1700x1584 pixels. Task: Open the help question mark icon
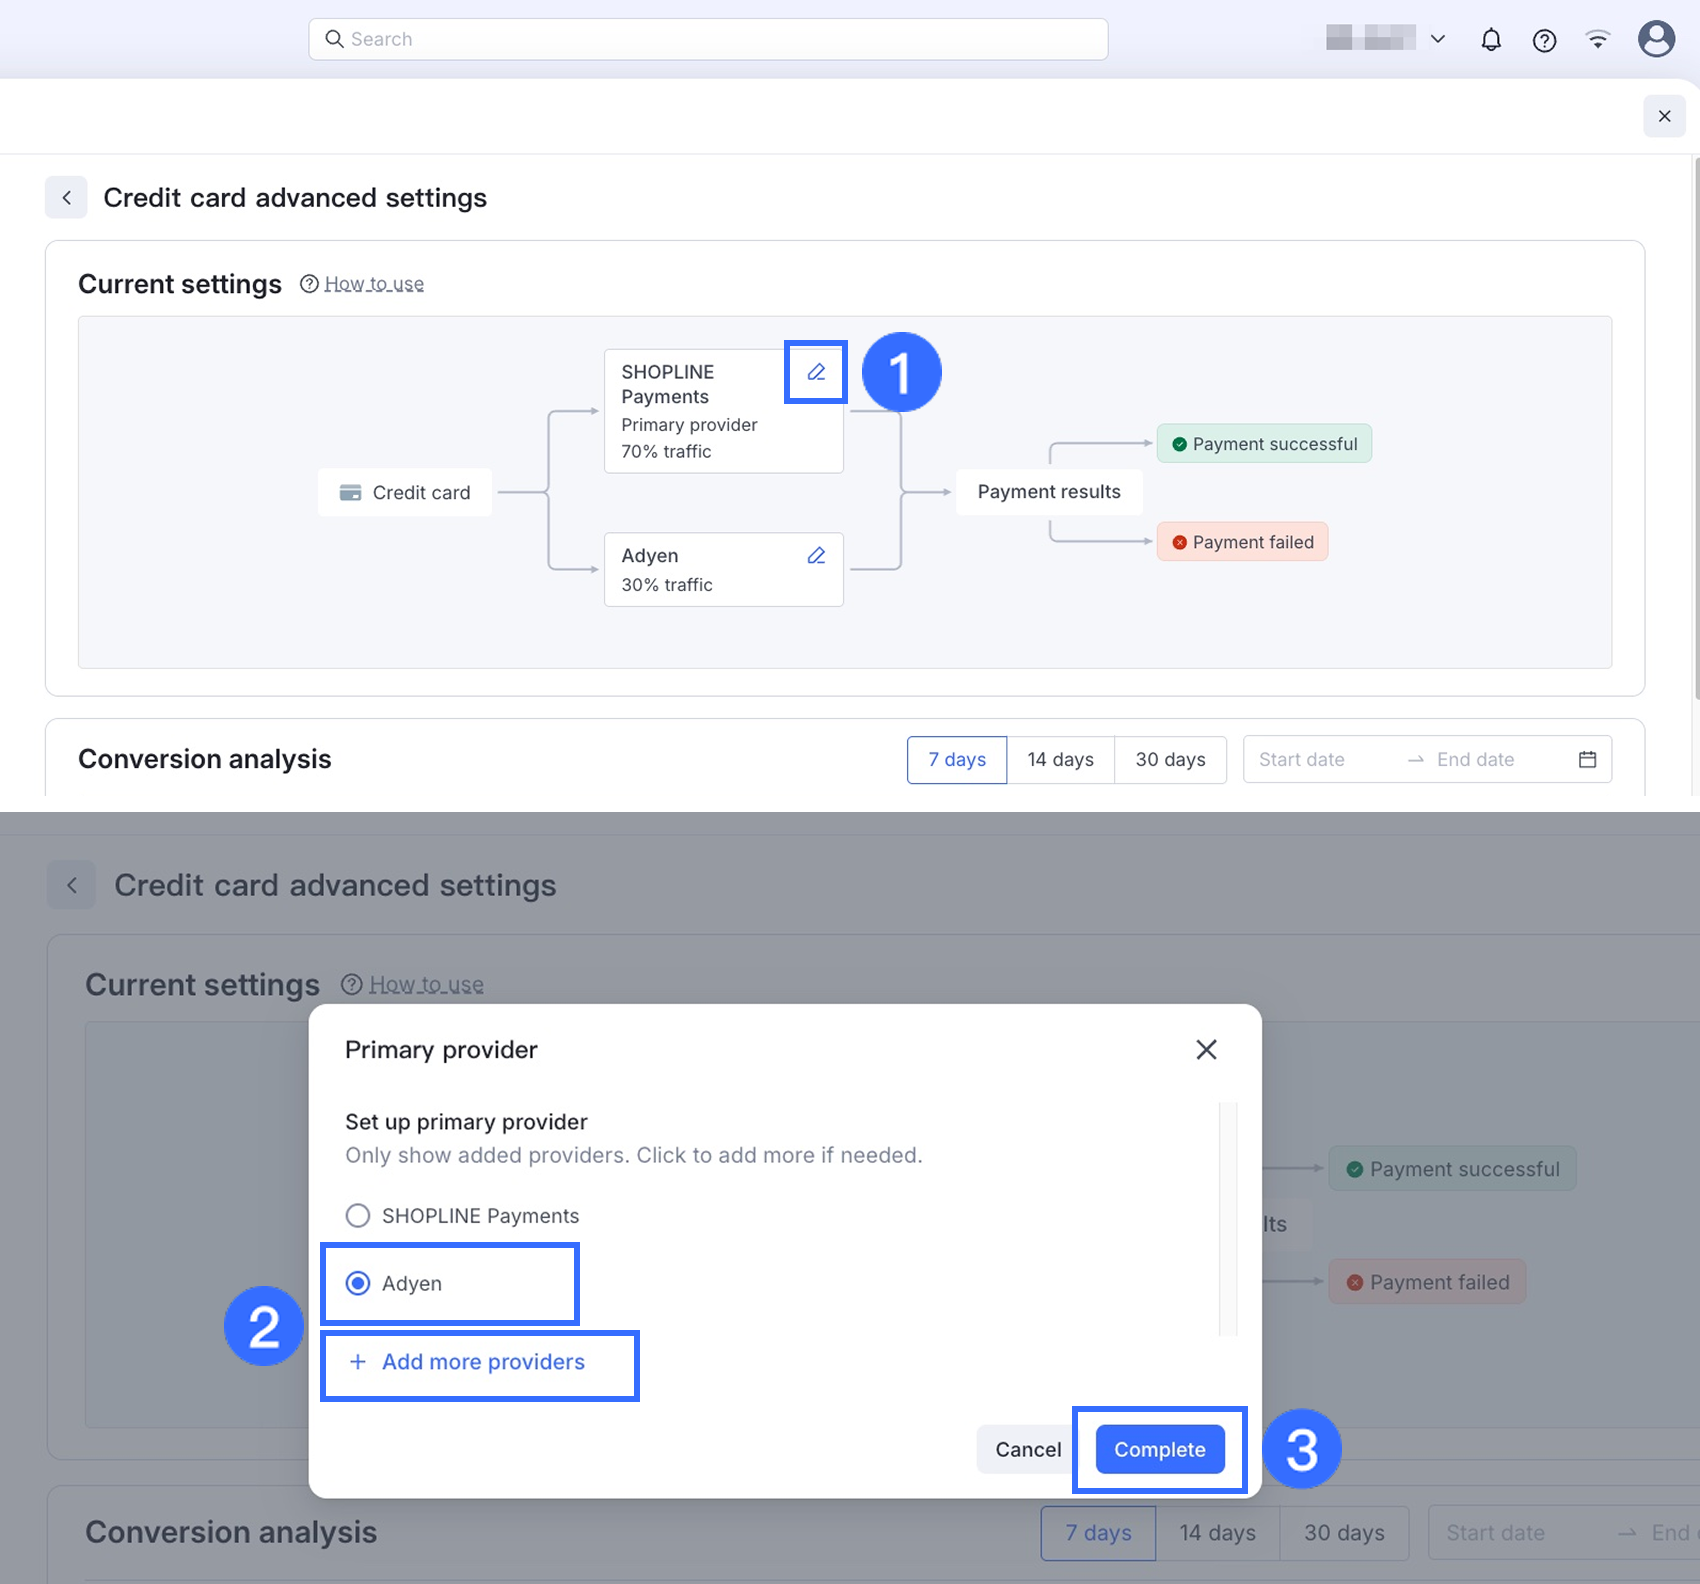(x=1544, y=40)
